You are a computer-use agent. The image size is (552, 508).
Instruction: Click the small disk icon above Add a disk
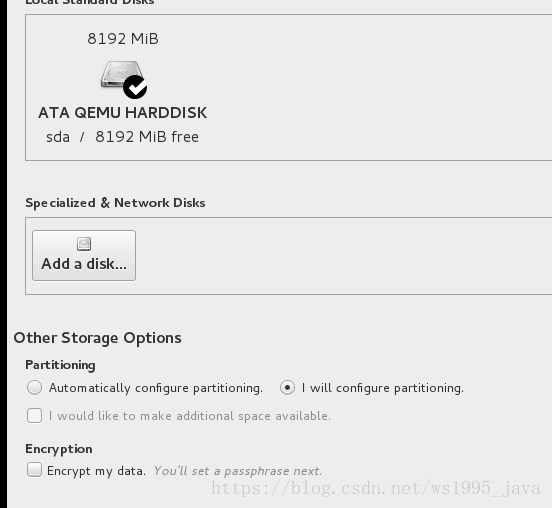pos(84,244)
